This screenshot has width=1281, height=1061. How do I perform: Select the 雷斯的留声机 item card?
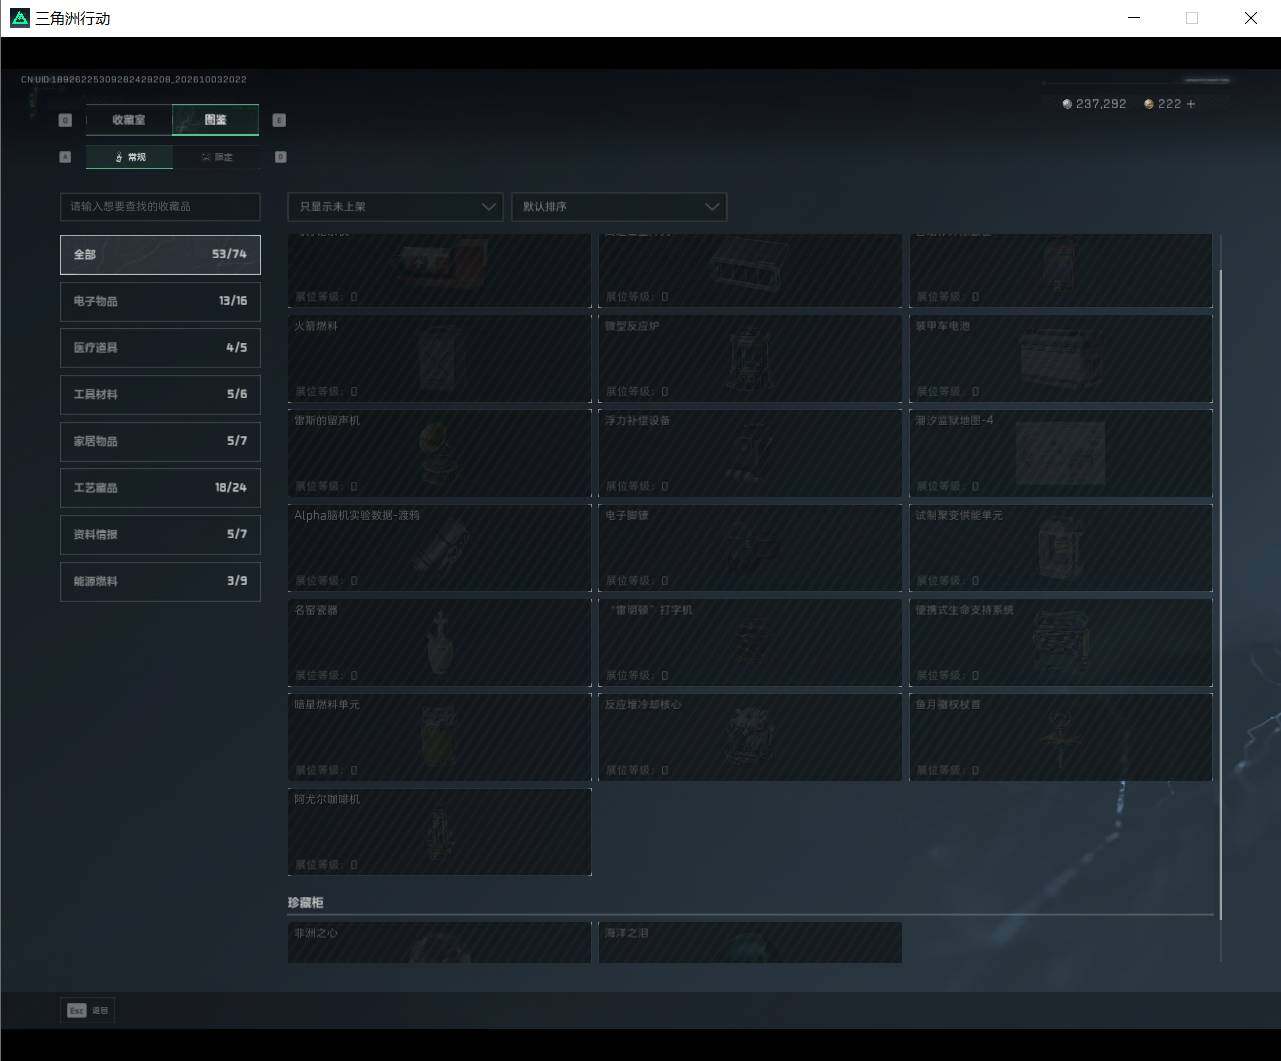[x=439, y=453]
